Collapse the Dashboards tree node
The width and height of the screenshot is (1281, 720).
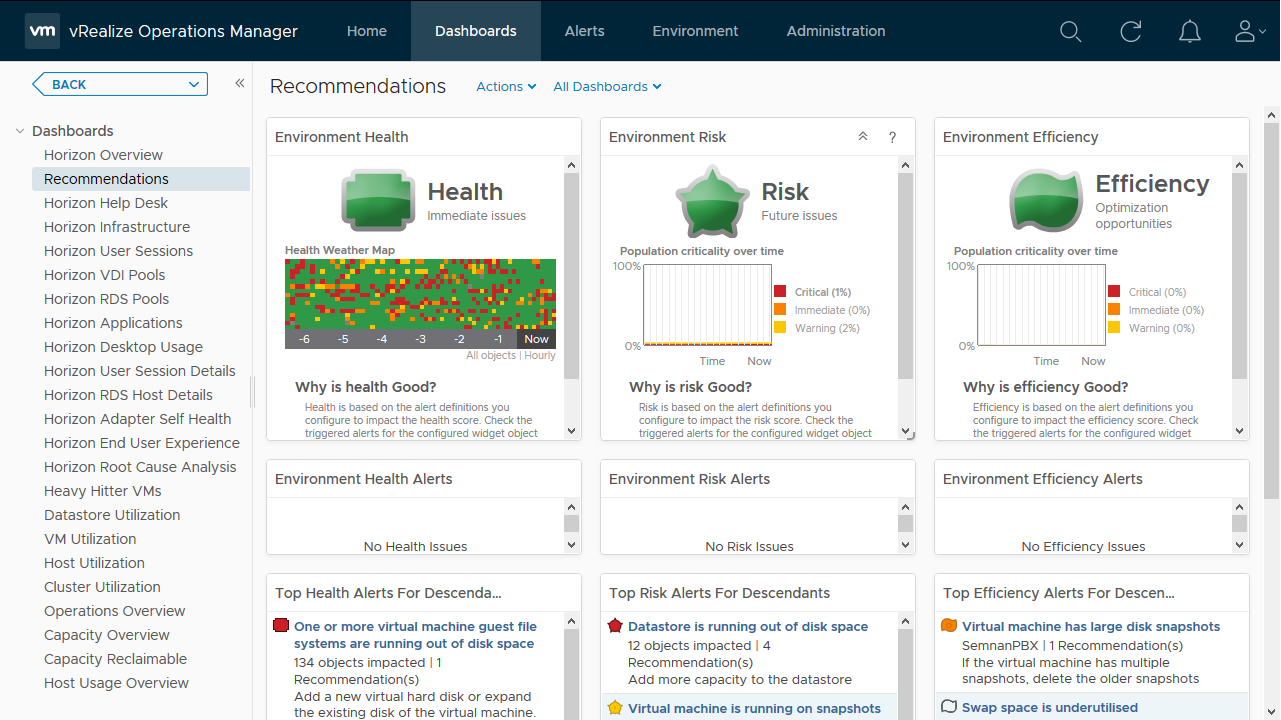pyautogui.click(x=20, y=131)
